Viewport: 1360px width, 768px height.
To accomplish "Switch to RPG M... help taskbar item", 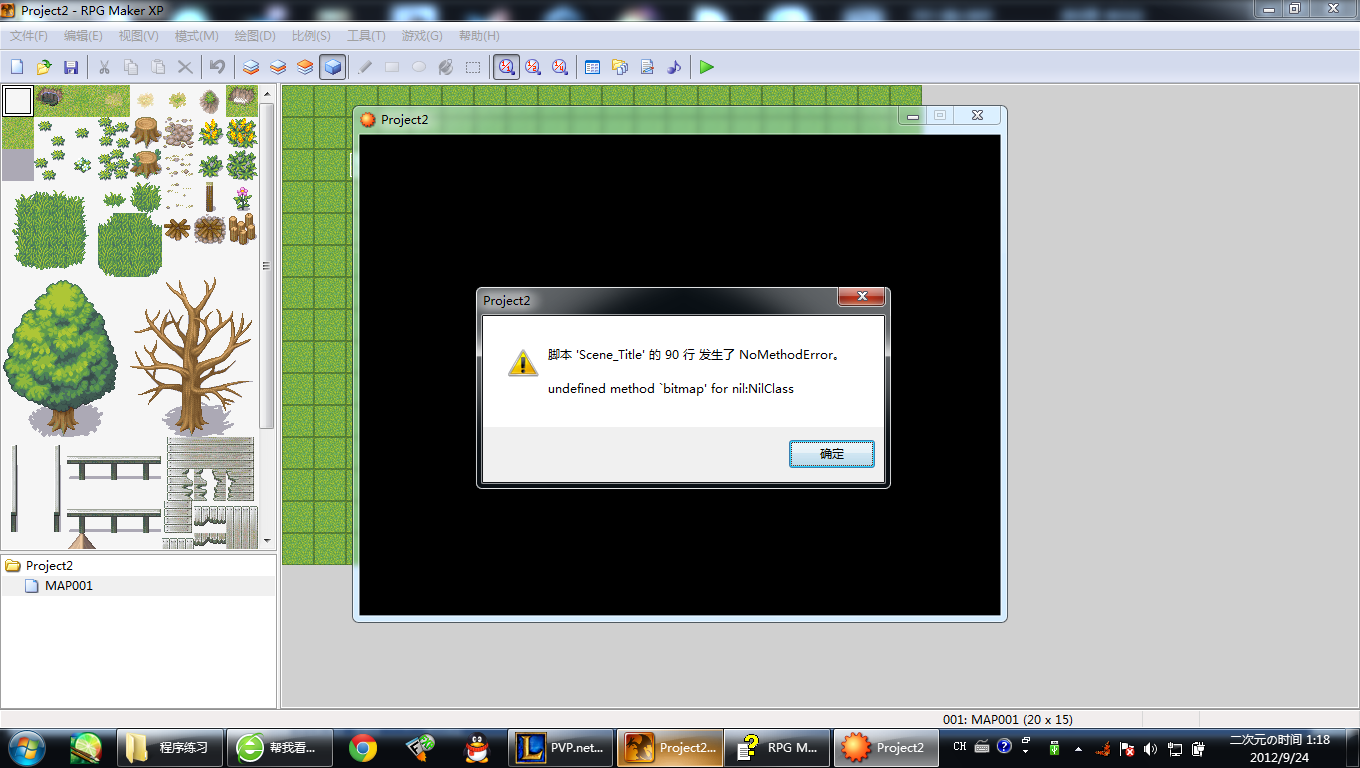I will [x=777, y=747].
